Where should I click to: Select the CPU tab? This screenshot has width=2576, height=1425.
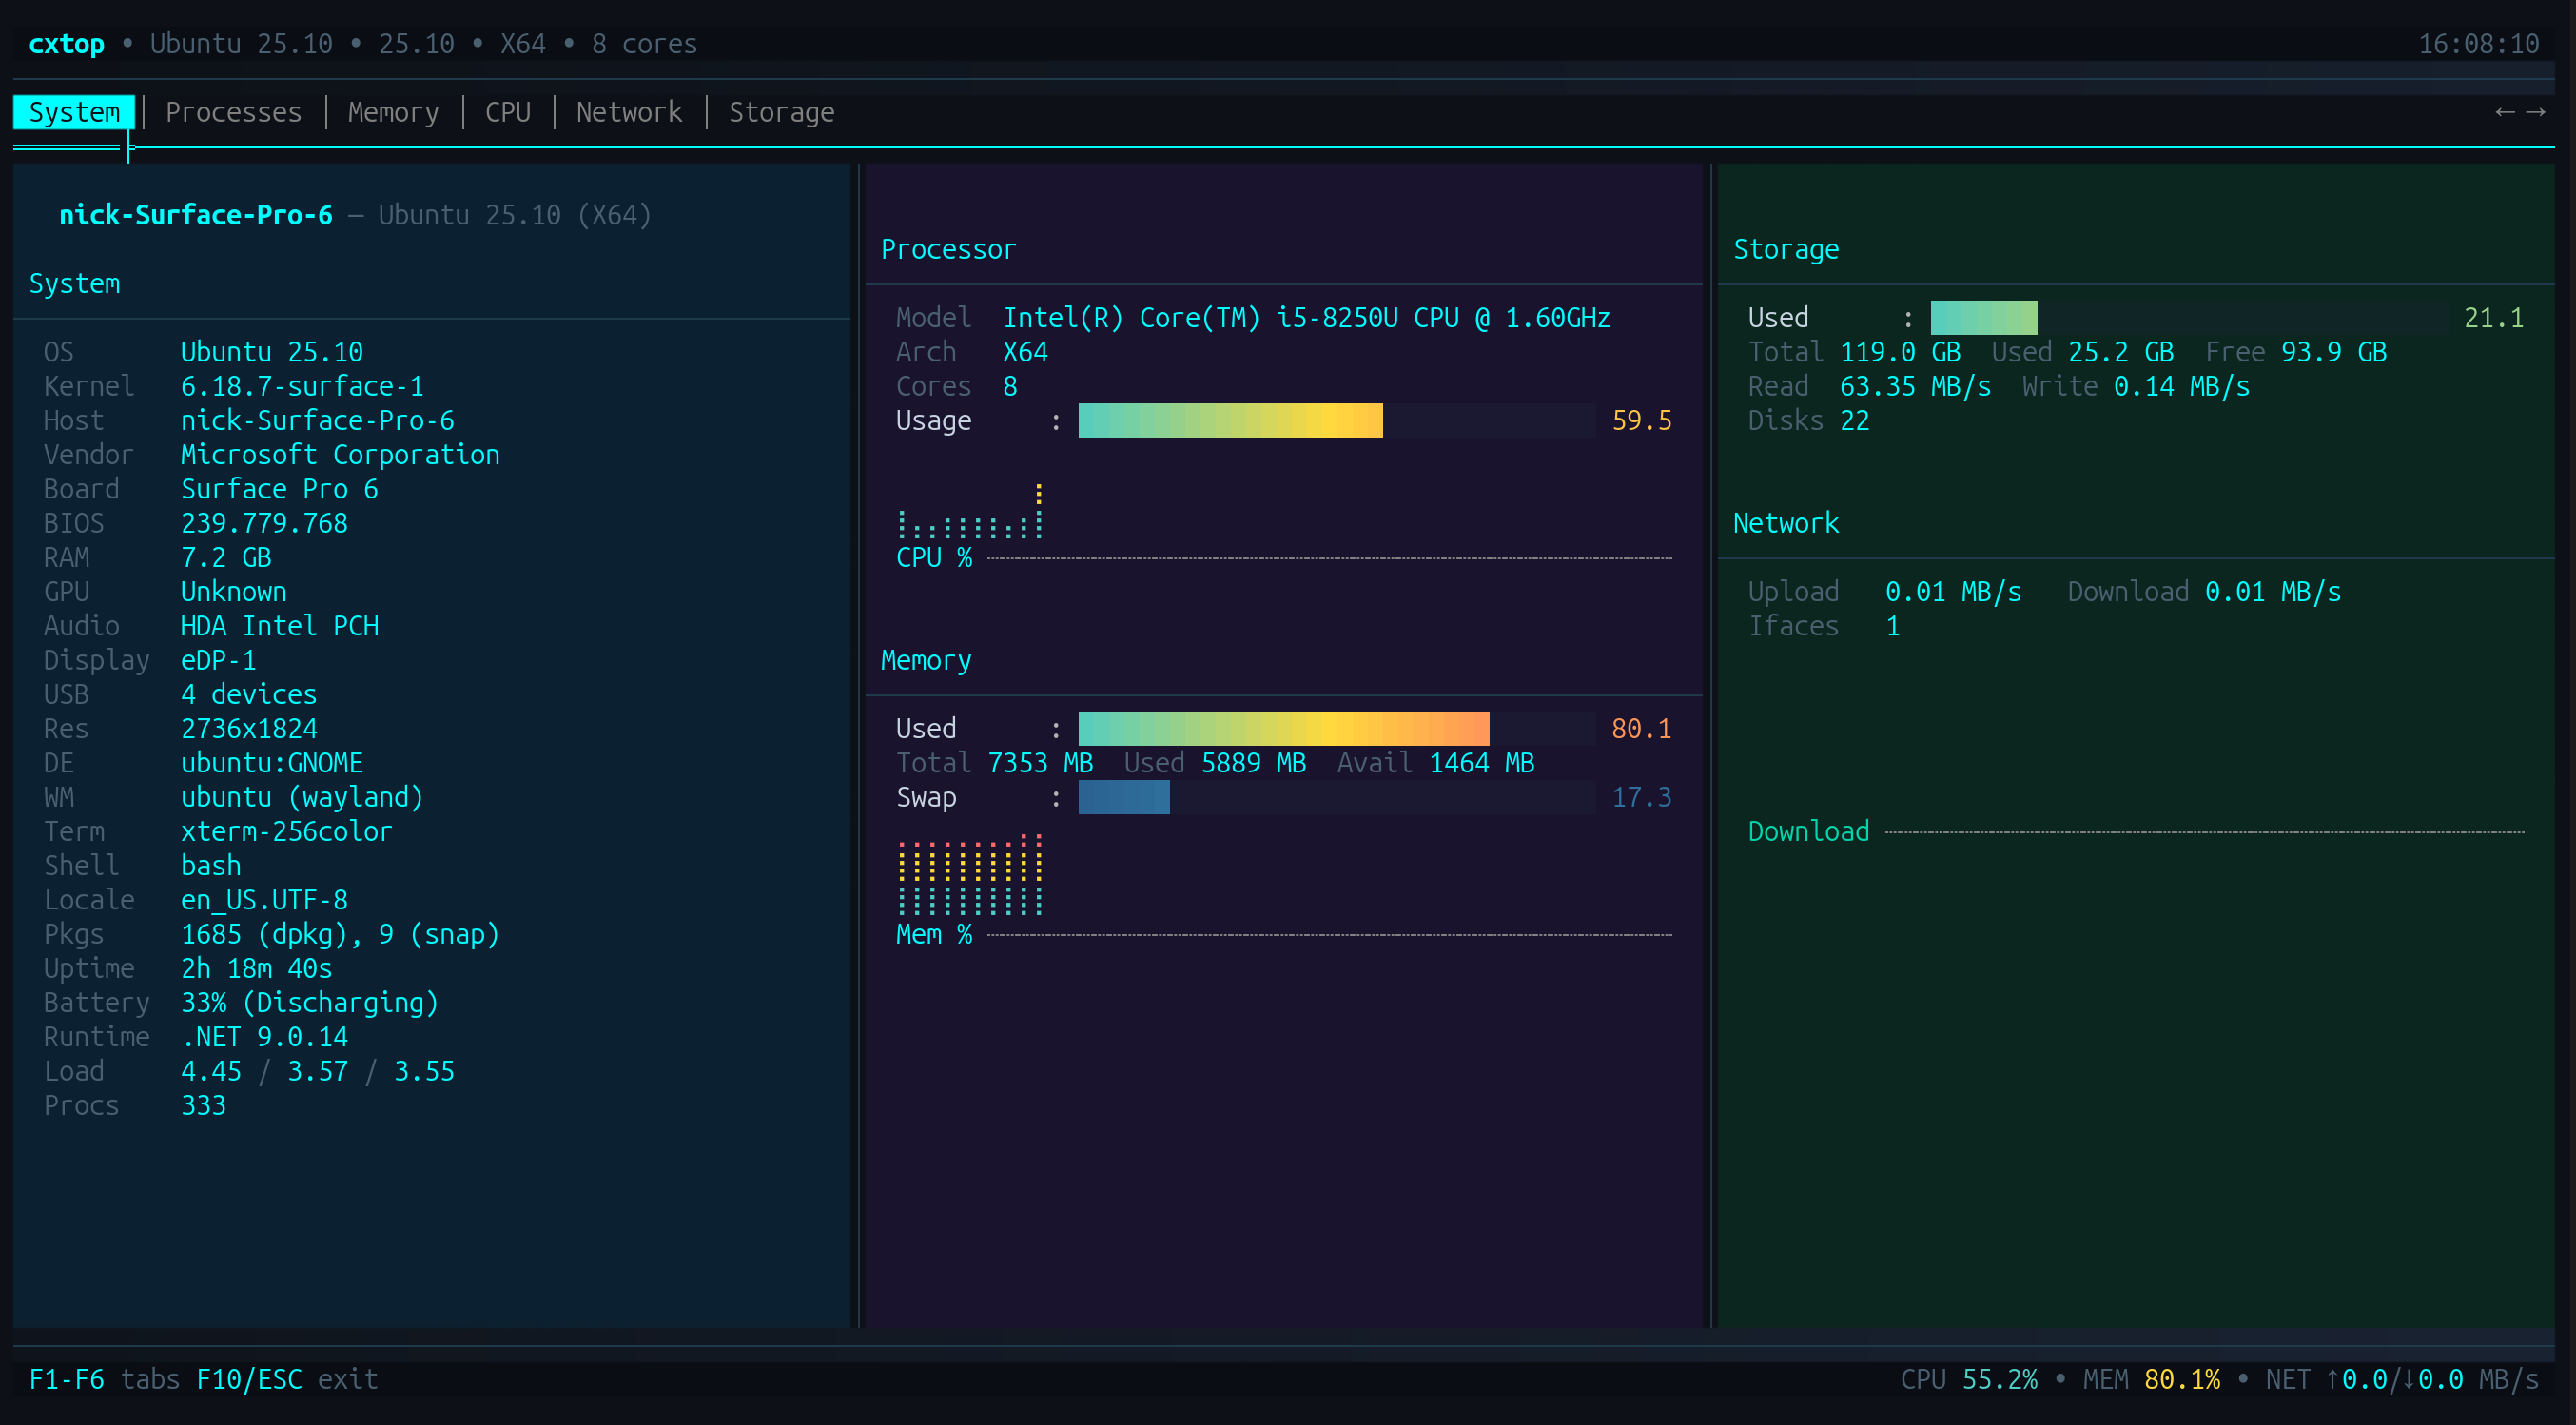507,112
